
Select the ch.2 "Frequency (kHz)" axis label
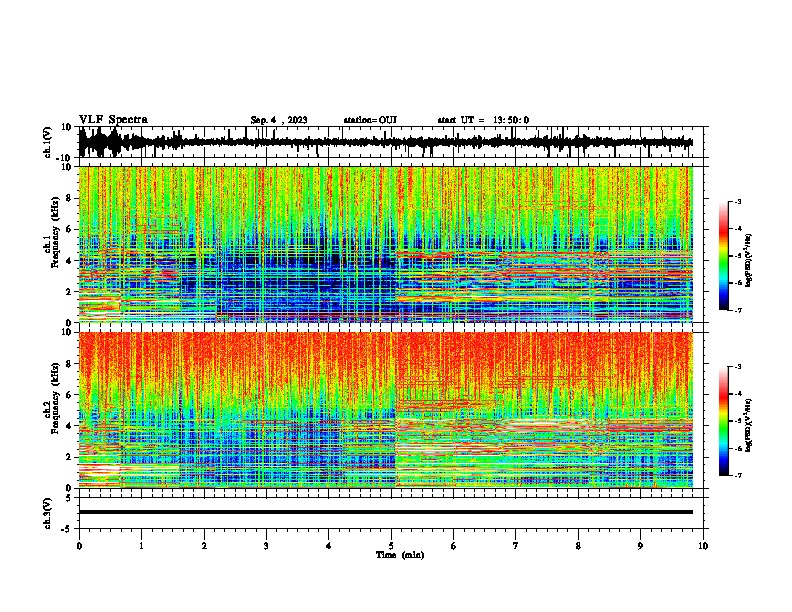tap(55, 397)
